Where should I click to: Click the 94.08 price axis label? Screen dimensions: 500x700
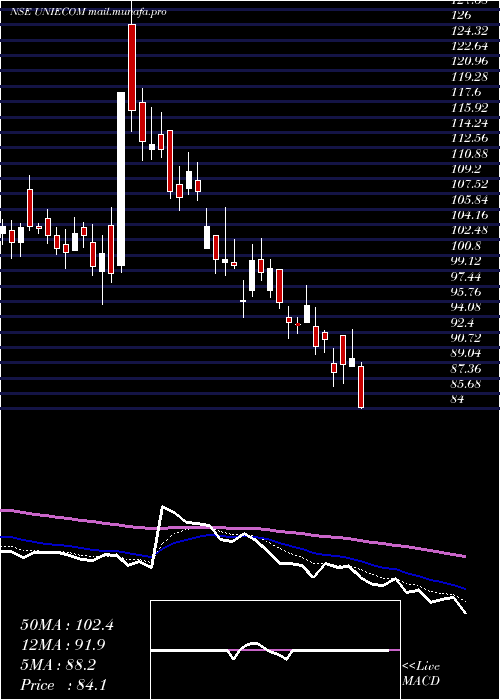(x=466, y=308)
